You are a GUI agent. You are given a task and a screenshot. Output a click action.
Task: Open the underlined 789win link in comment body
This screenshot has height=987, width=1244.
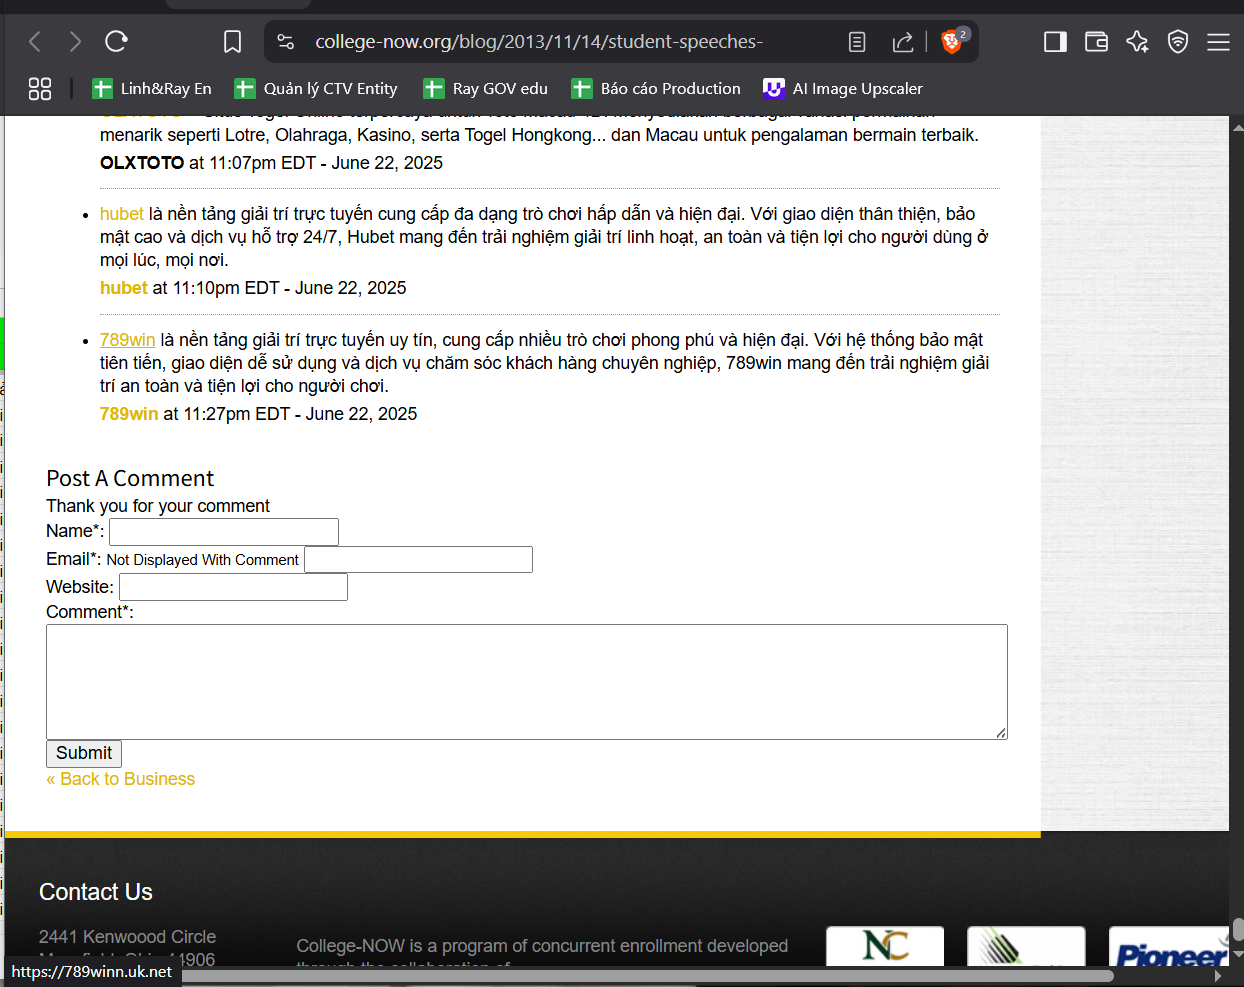128,340
